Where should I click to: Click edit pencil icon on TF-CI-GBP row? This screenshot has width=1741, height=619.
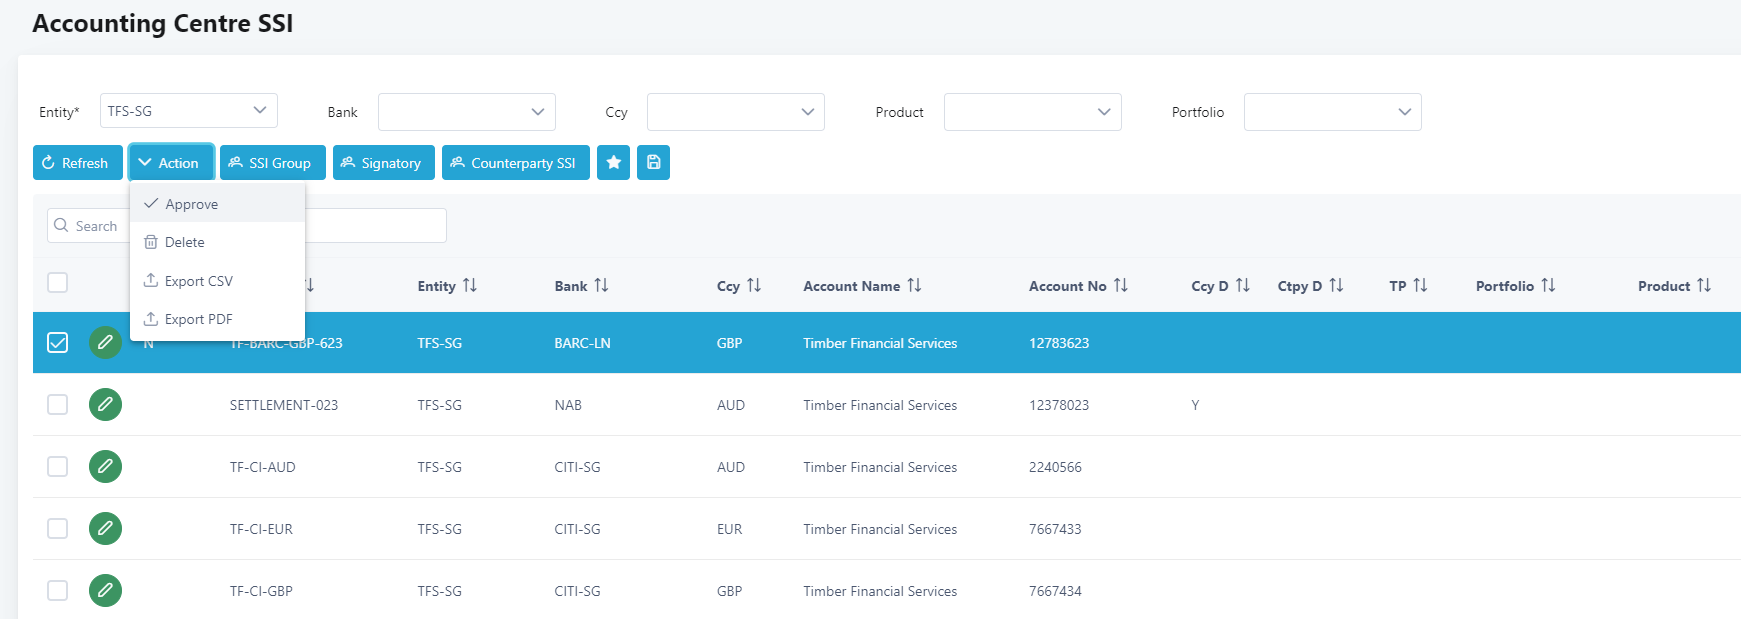pyautogui.click(x=105, y=591)
